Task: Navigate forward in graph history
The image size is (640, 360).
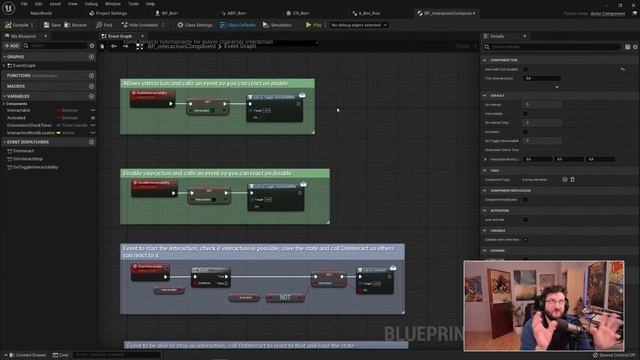Action: 126,47
